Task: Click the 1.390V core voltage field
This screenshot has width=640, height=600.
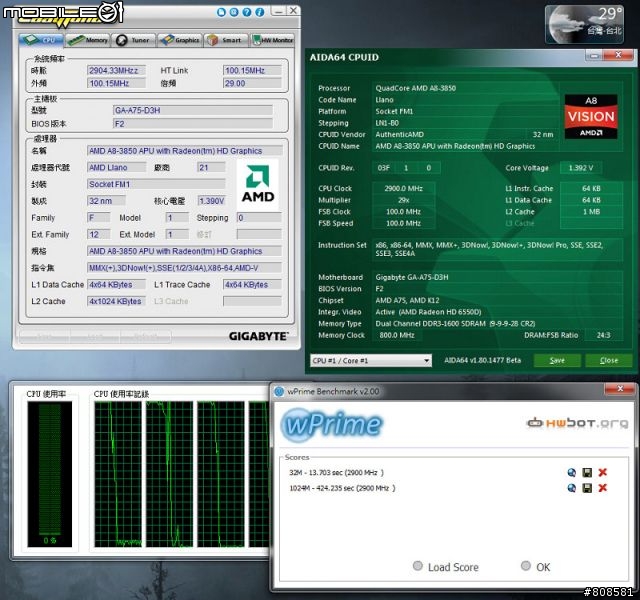Action: 211,201
